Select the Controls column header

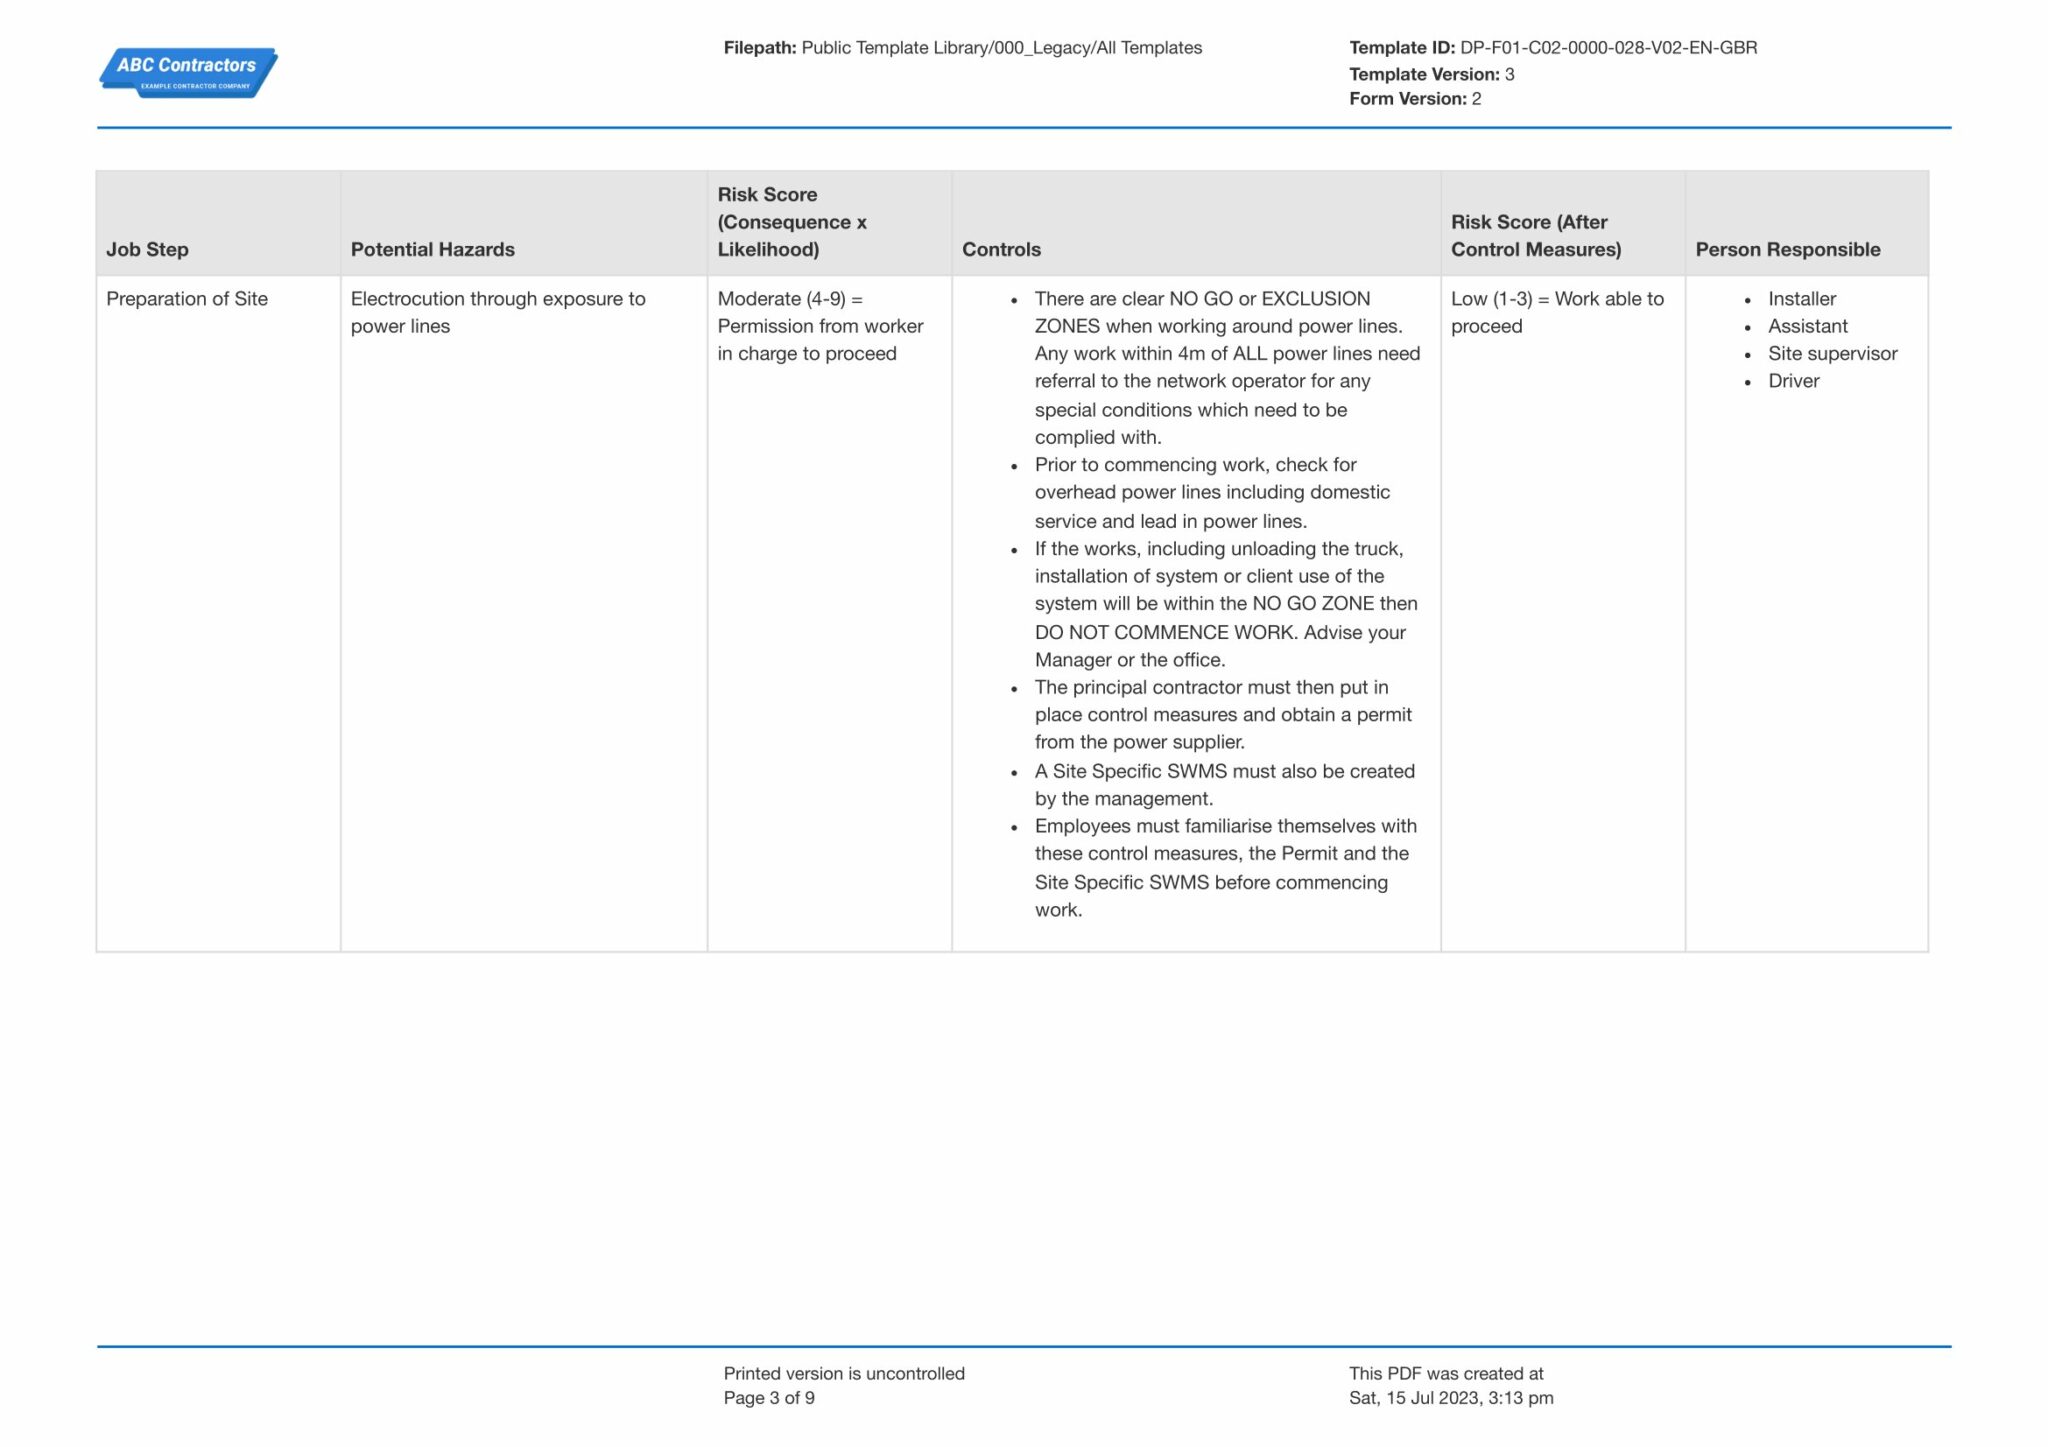coord(999,249)
